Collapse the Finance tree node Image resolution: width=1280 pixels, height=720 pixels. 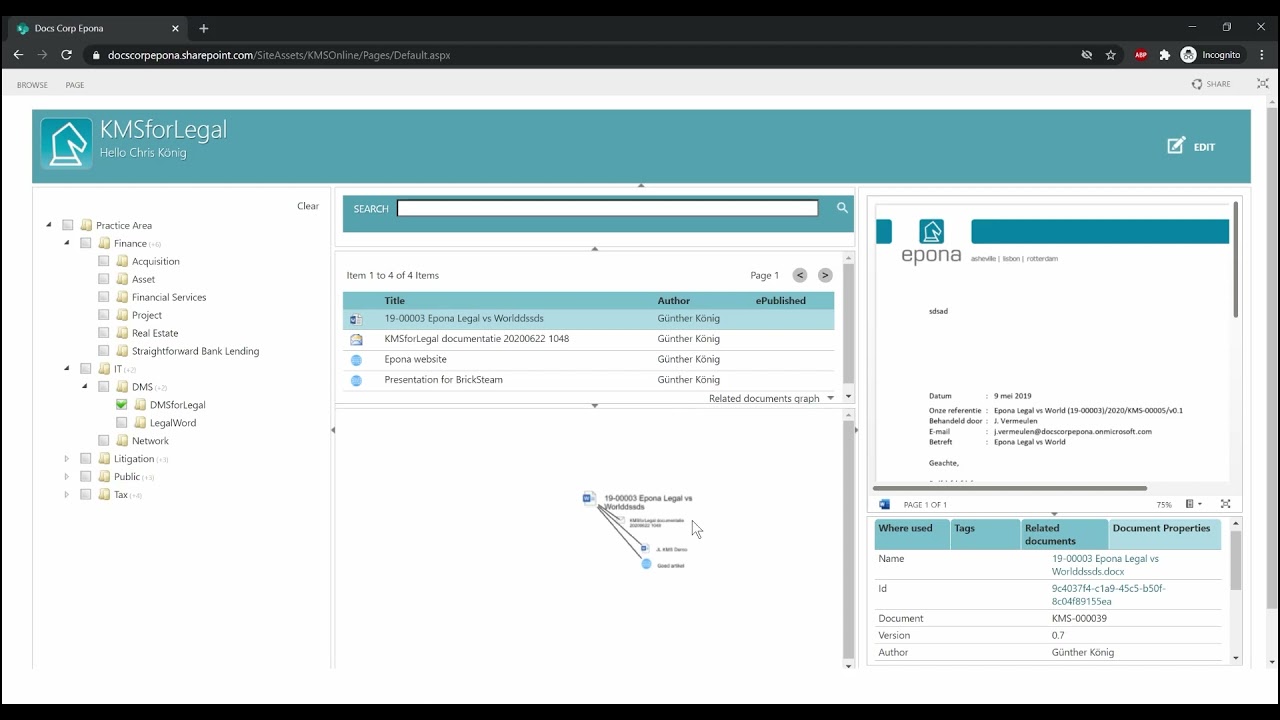(x=67, y=243)
